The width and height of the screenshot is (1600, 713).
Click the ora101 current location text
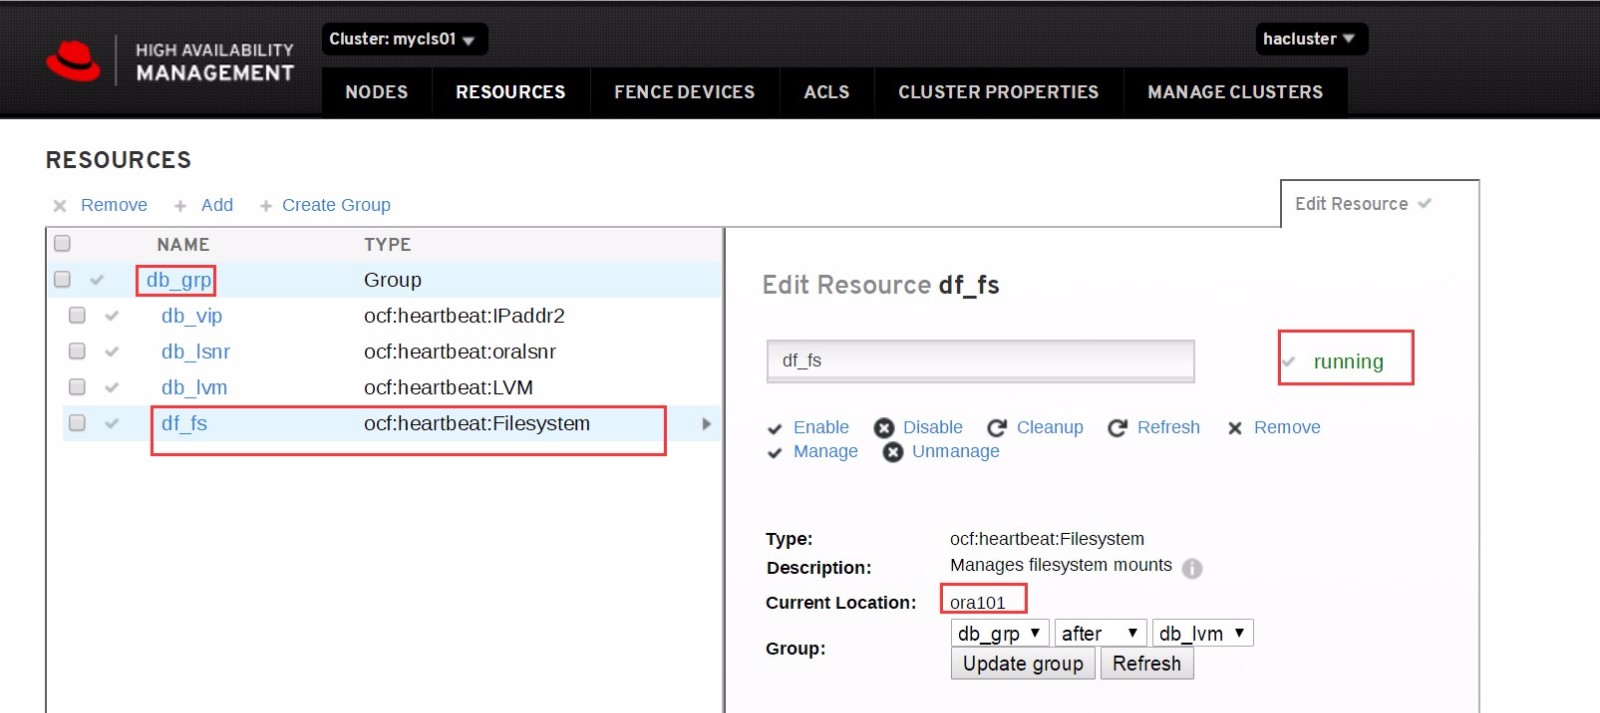977,603
